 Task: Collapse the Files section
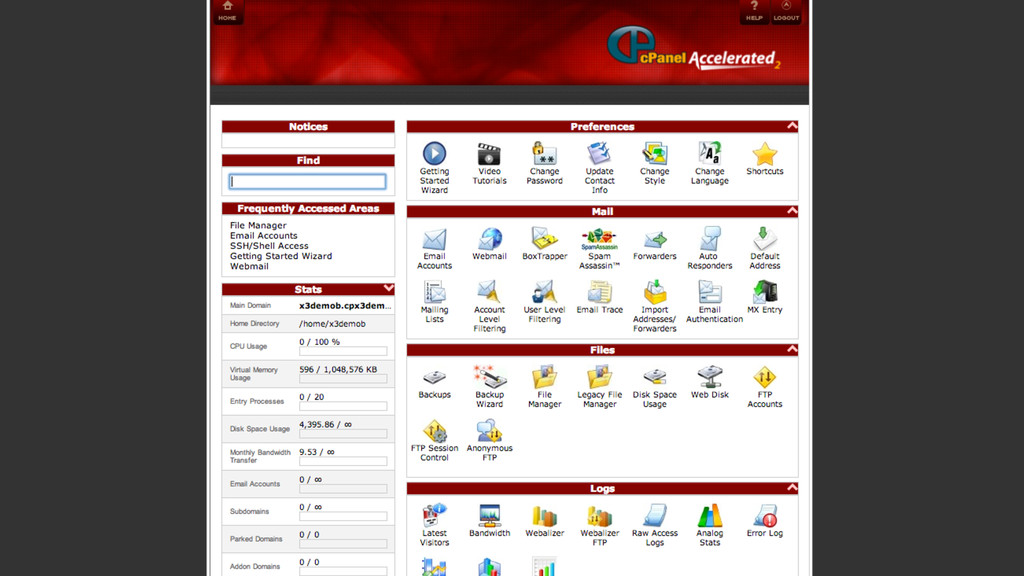click(x=792, y=349)
